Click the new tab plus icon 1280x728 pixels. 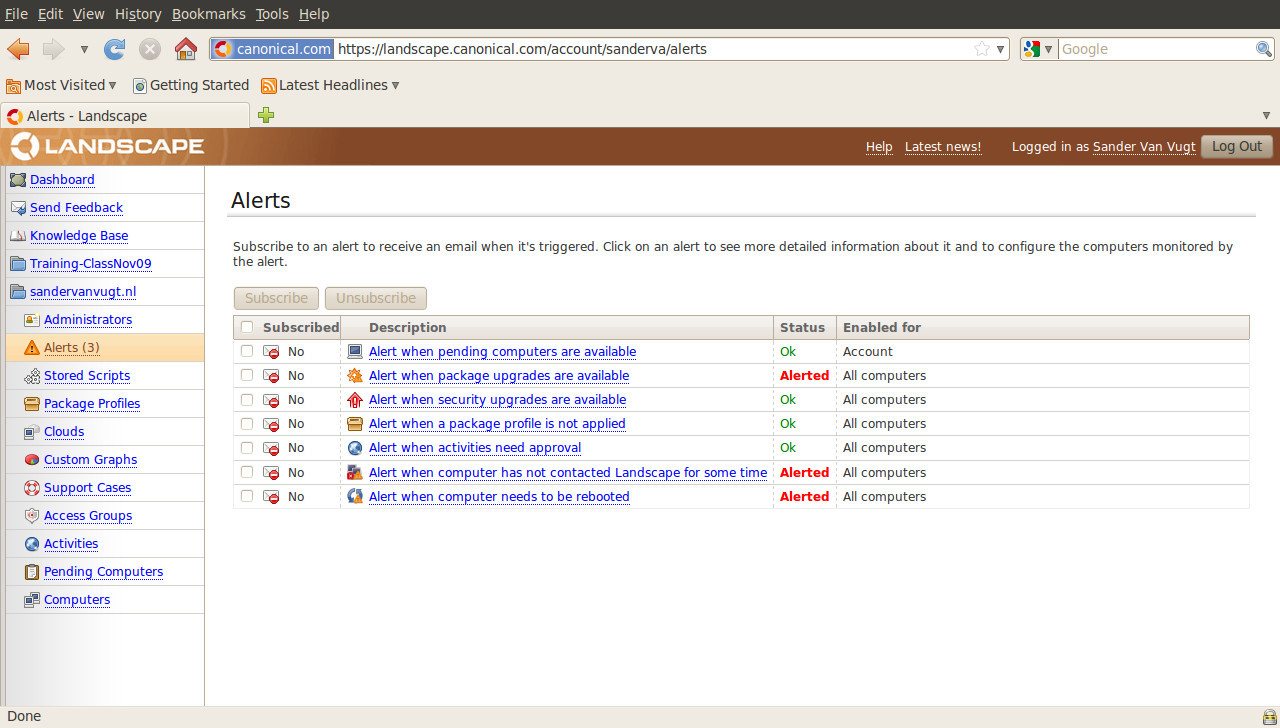click(266, 115)
